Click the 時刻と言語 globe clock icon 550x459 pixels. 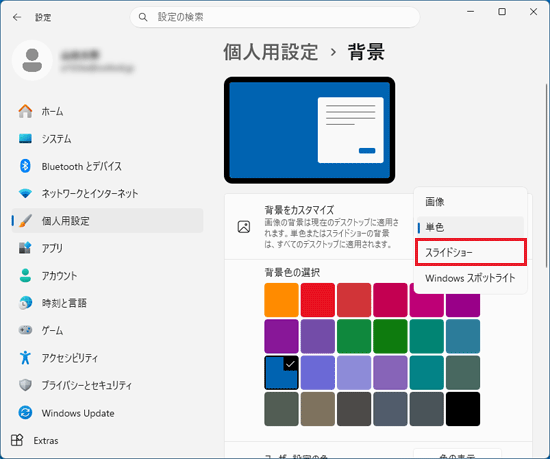[25, 303]
